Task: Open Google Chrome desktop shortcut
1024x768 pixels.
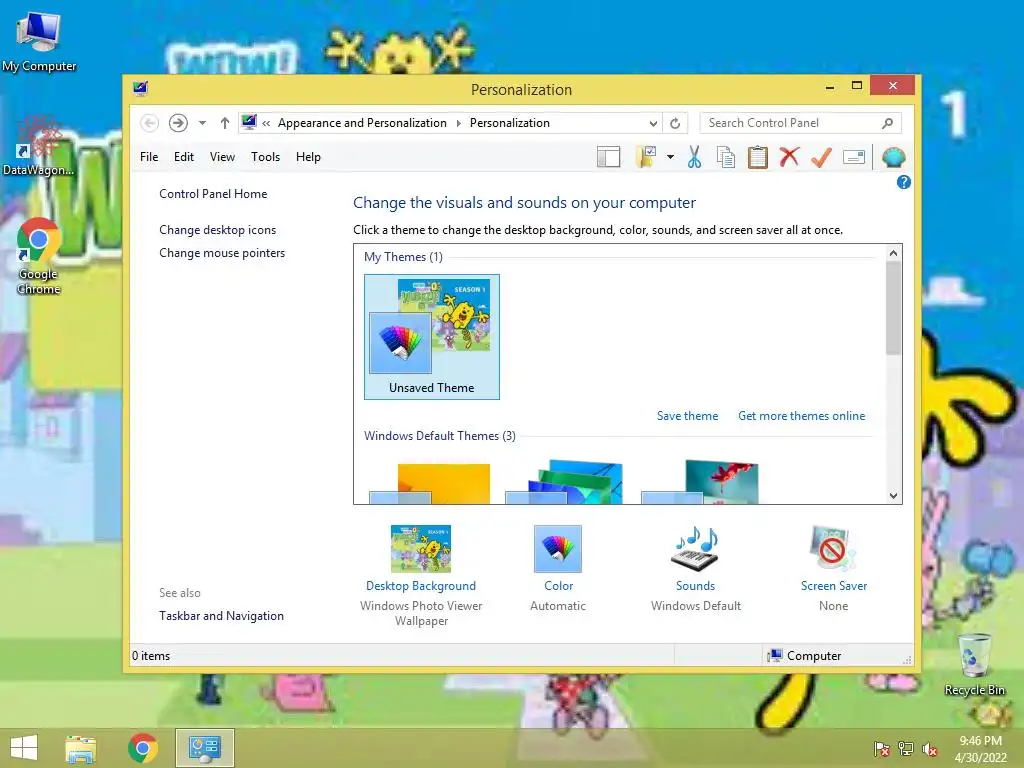Action: click(39, 257)
